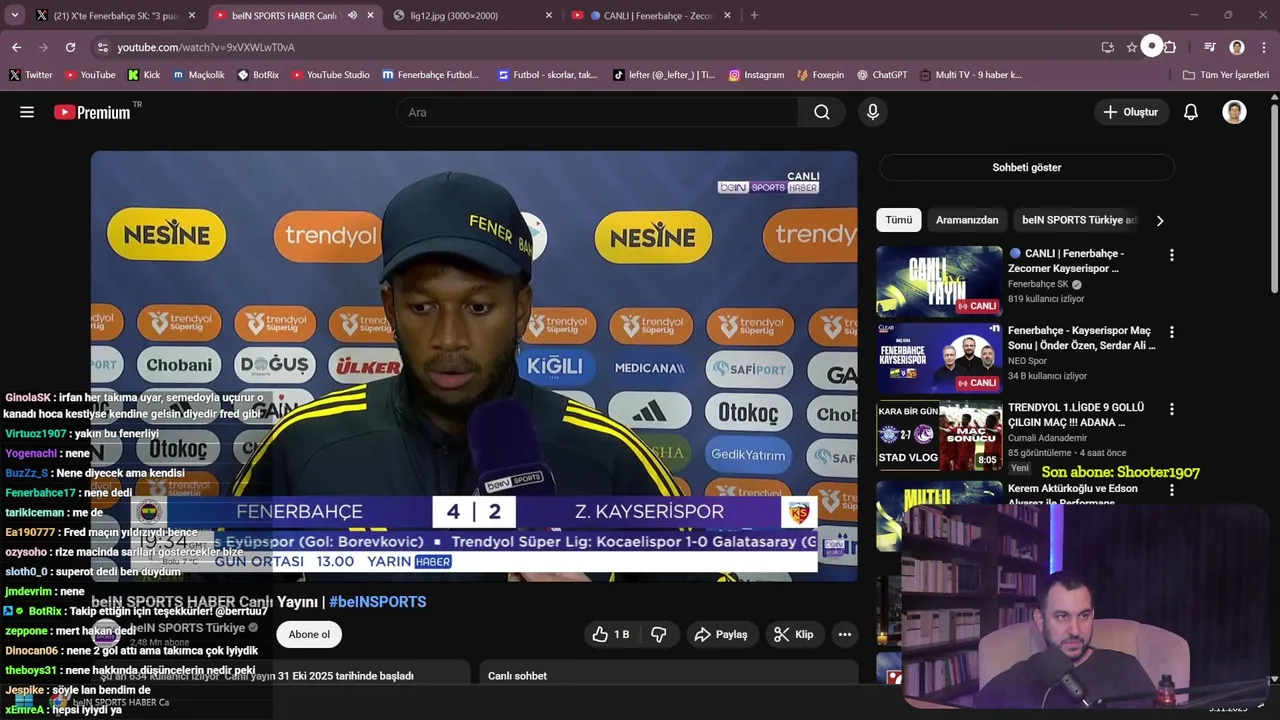Reload the page

[x=70, y=47]
